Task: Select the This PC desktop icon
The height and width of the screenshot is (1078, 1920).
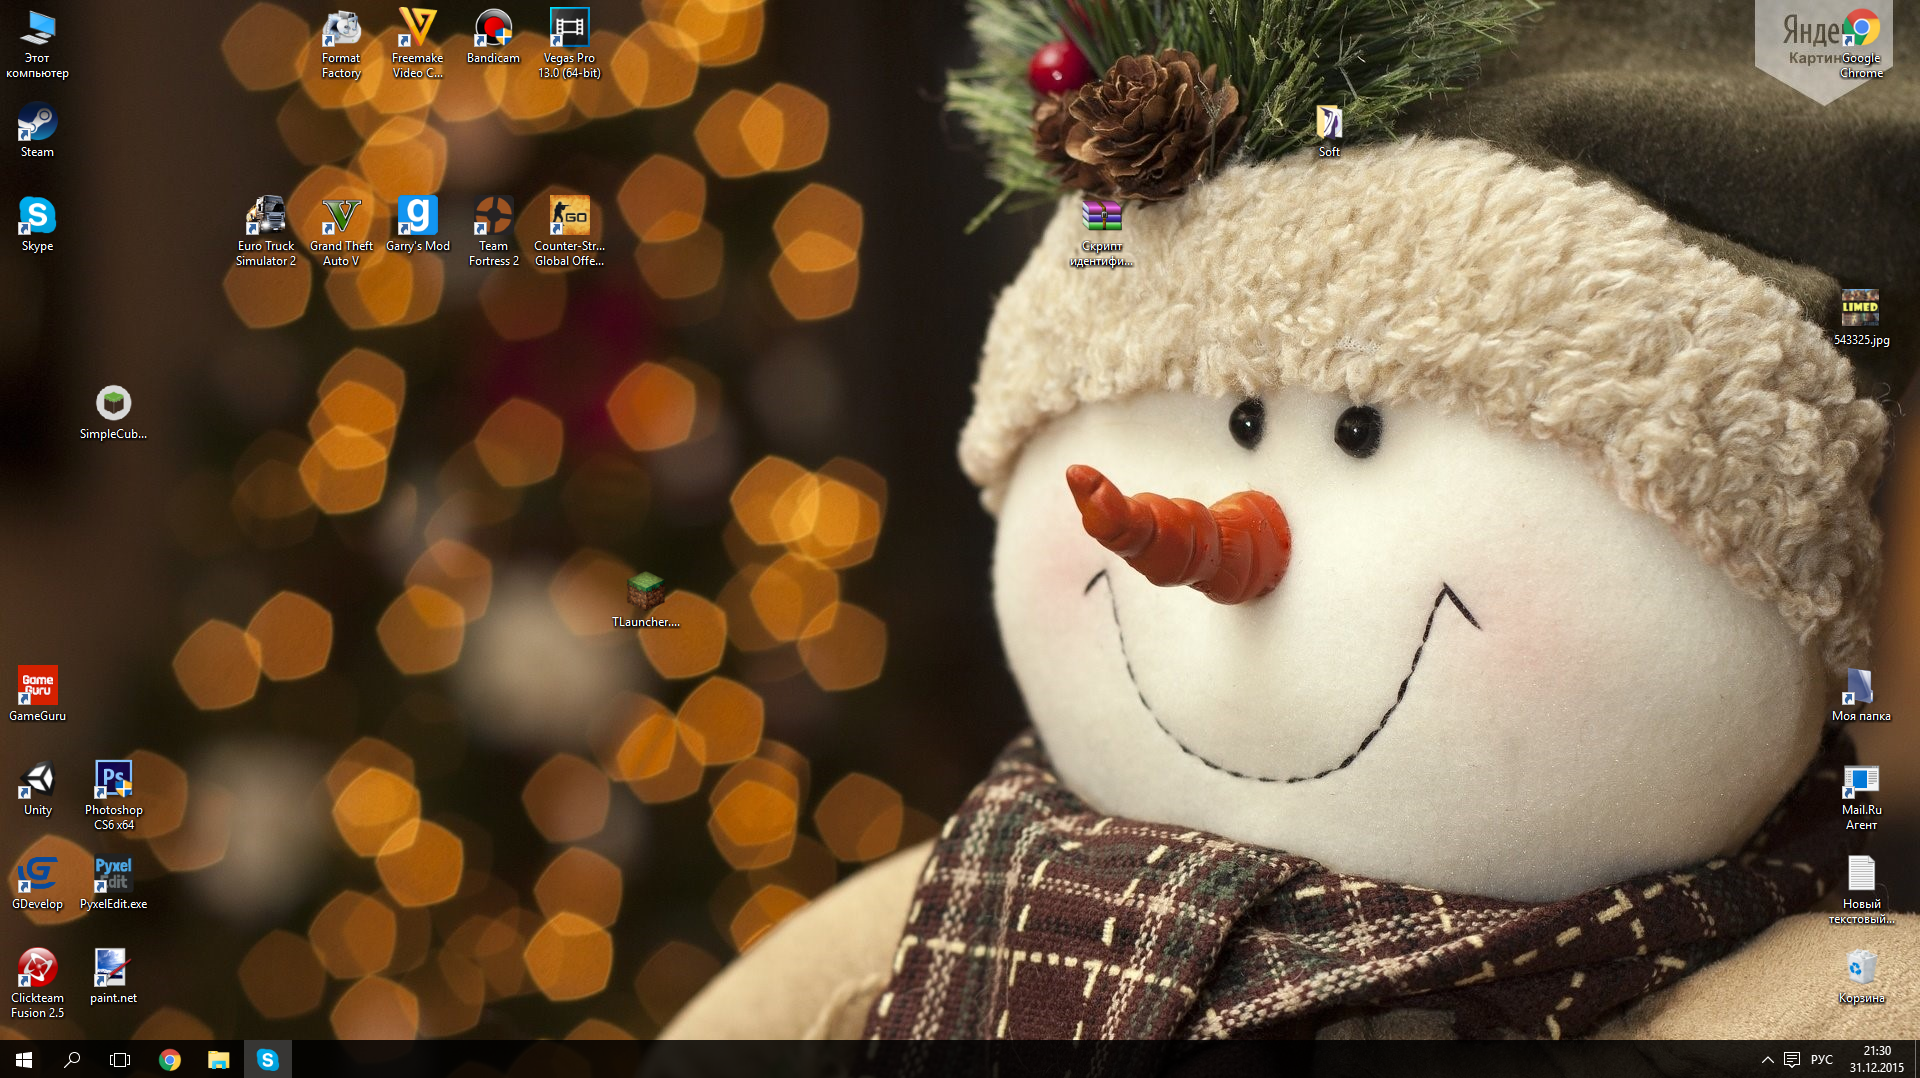Action: 38,44
